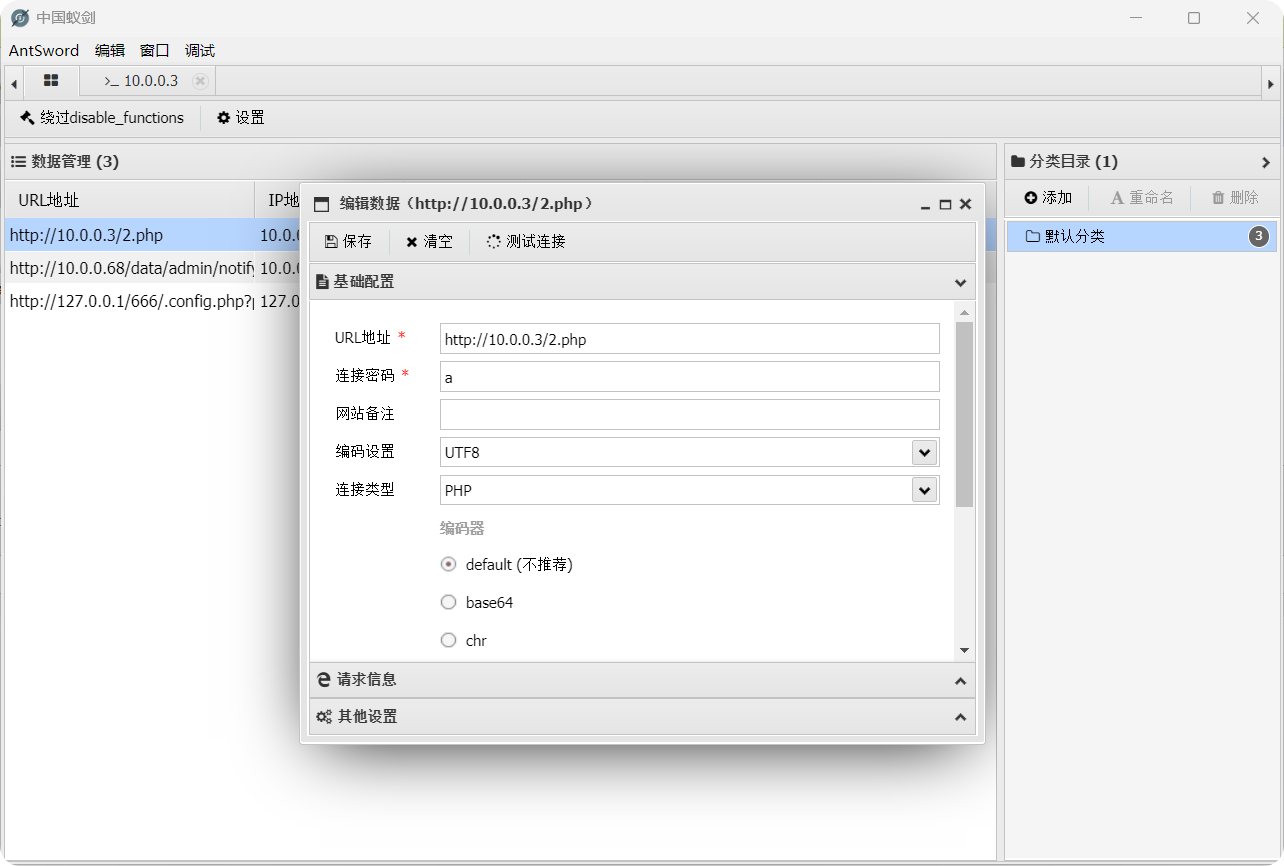This screenshot has height=866, width=1284.
Task: Expand the 请求信息 section
Action: tap(642, 680)
